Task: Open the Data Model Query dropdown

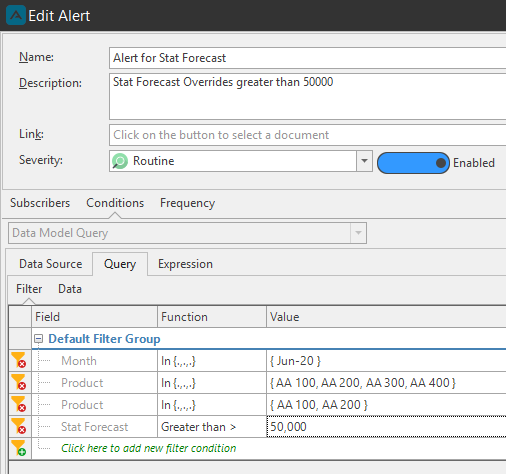Action: point(187,233)
